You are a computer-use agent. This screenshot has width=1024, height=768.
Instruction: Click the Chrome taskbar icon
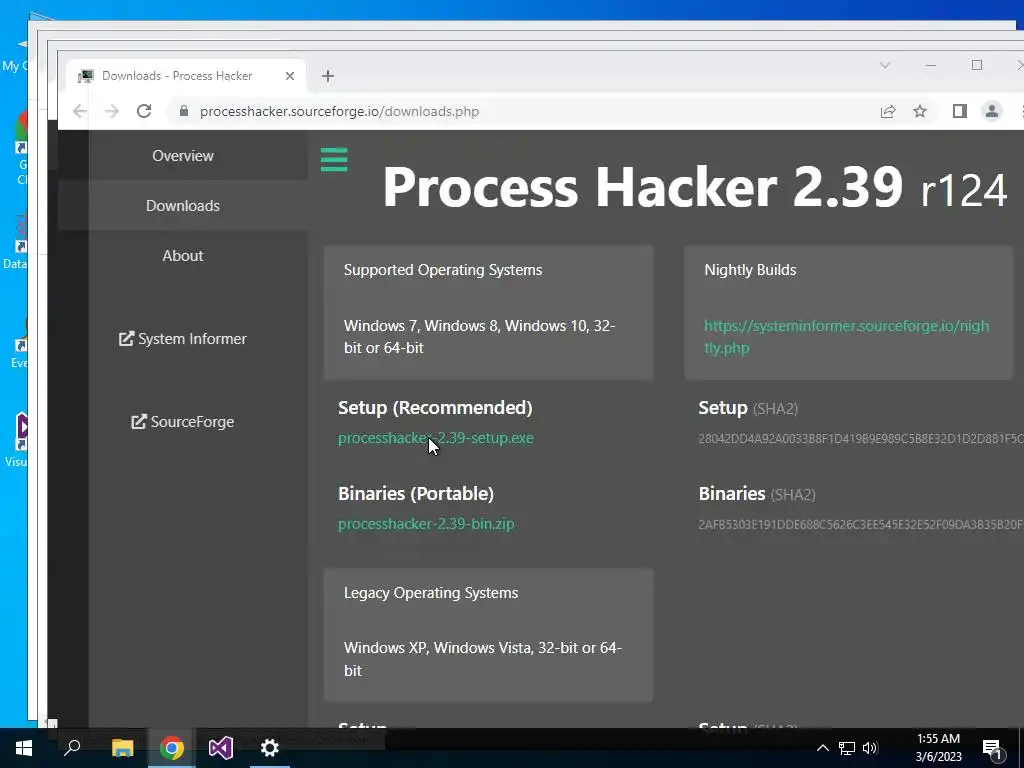(172, 748)
